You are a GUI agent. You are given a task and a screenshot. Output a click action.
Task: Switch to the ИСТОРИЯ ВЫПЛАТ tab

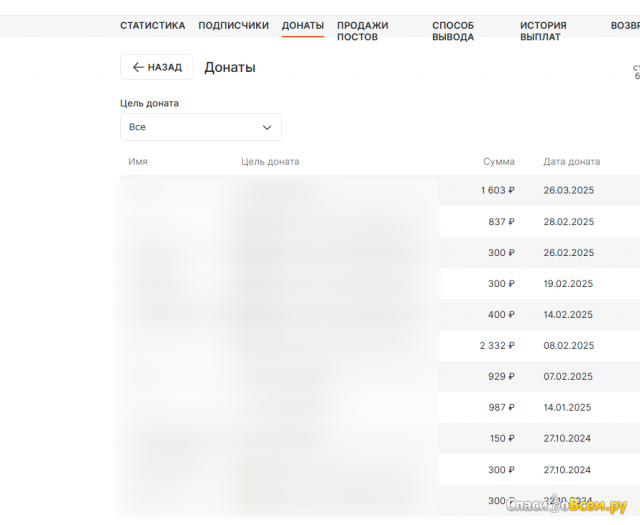click(543, 31)
